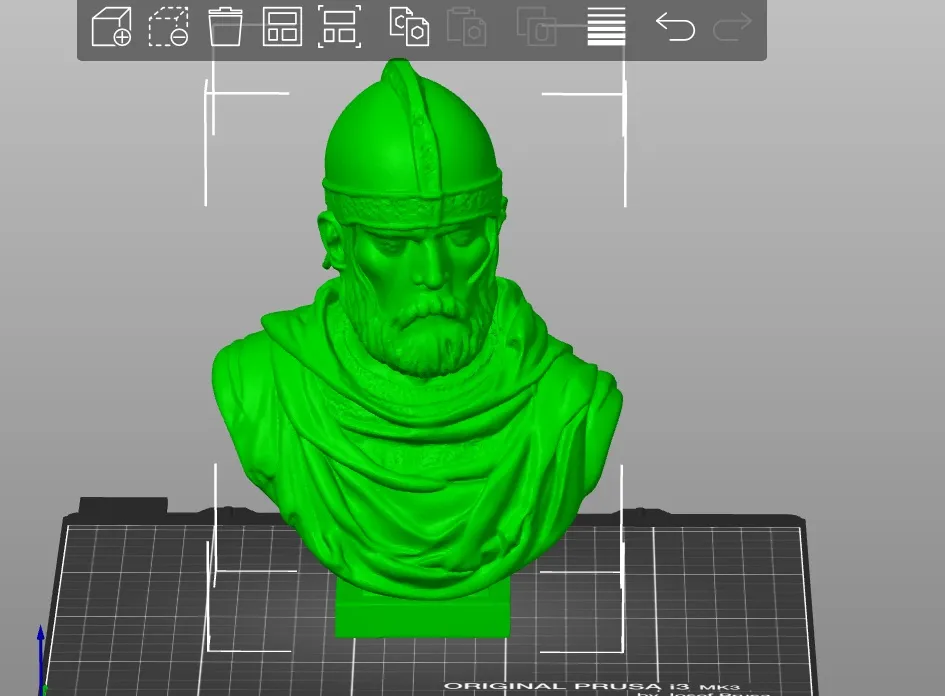This screenshot has height=696, width=945.
Task: Click the Delete all trash can icon
Action: tap(225, 27)
